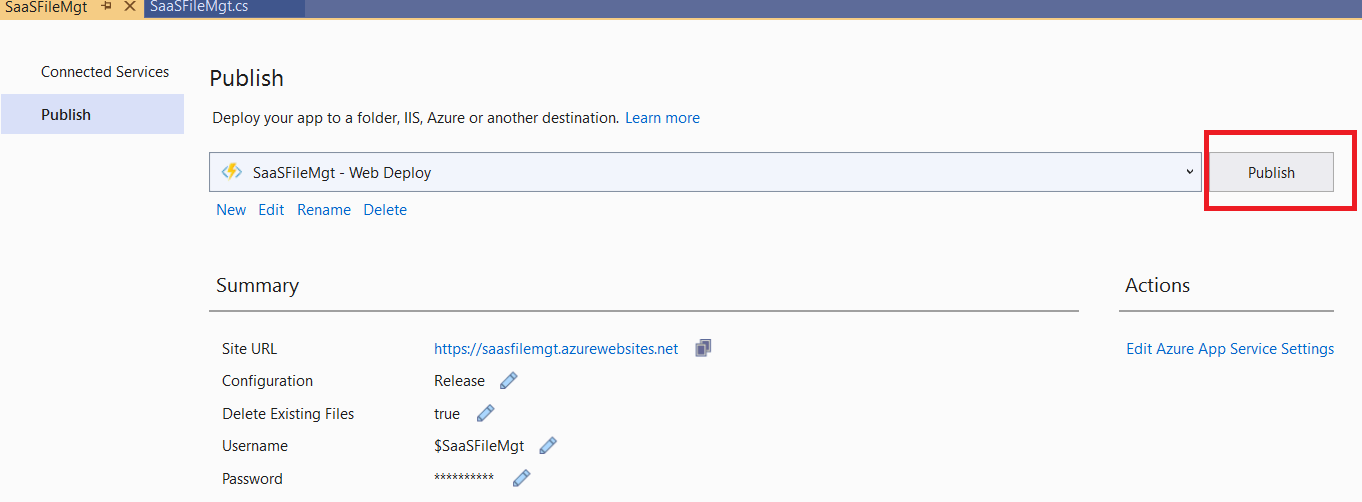Click pencil icon beside Delete Existing Files

tap(485, 413)
